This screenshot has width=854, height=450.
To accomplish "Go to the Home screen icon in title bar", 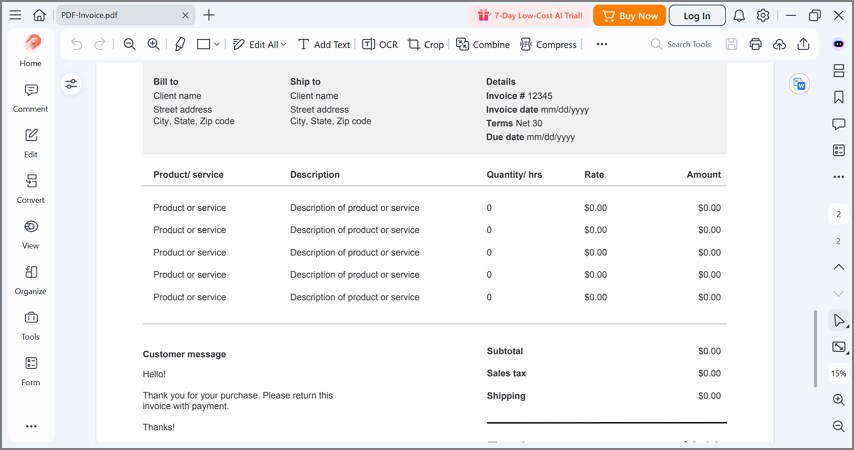I will pyautogui.click(x=39, y=15).
